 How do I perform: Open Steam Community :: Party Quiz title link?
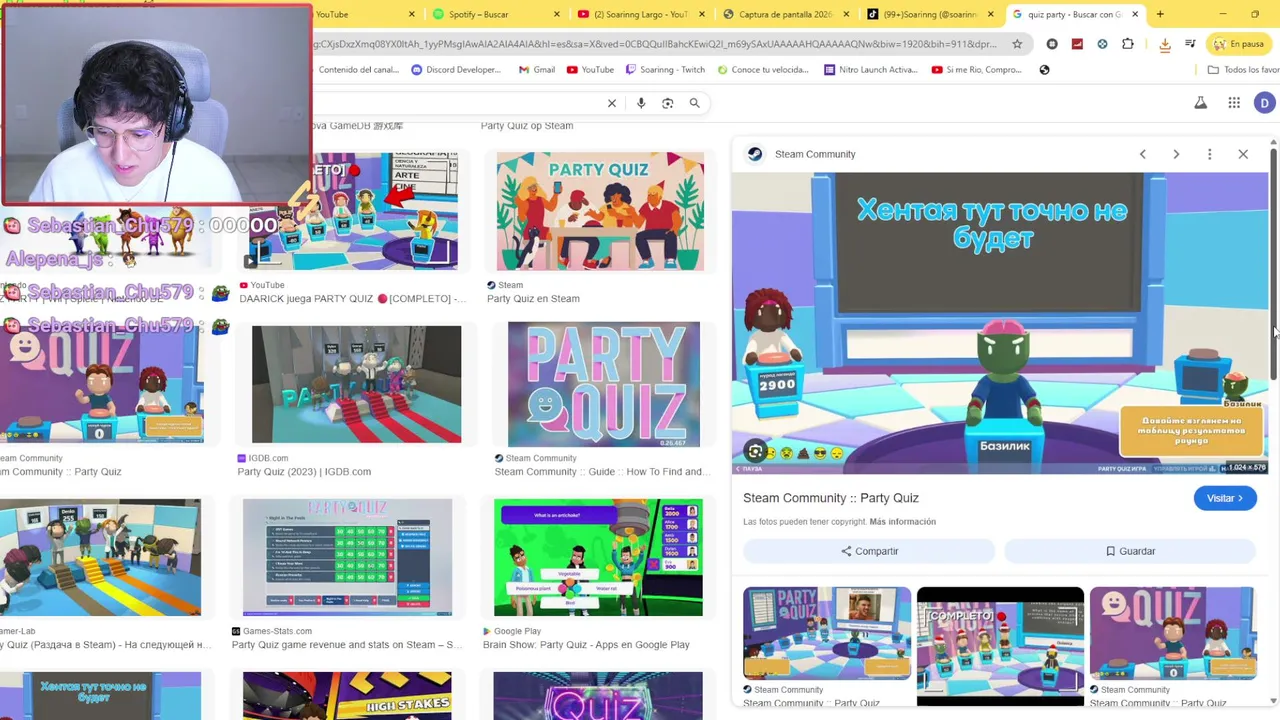(830, 498)
